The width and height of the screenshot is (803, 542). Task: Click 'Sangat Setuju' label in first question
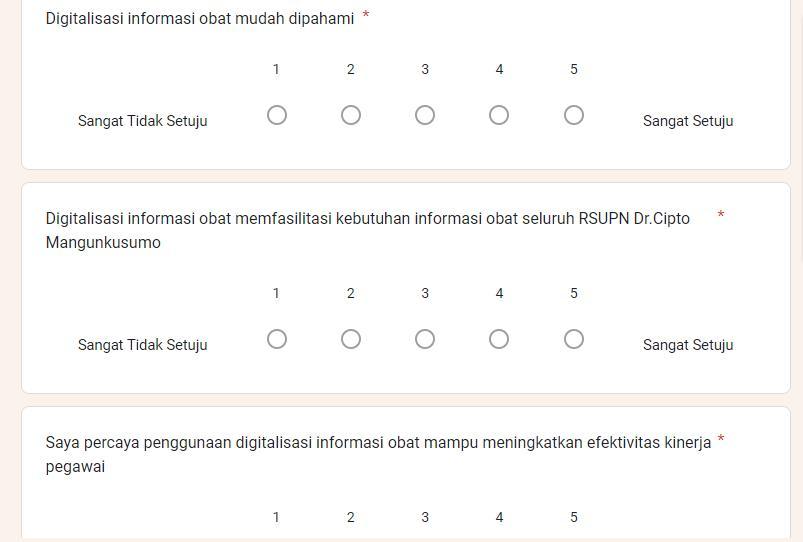(x=688, y=121)
